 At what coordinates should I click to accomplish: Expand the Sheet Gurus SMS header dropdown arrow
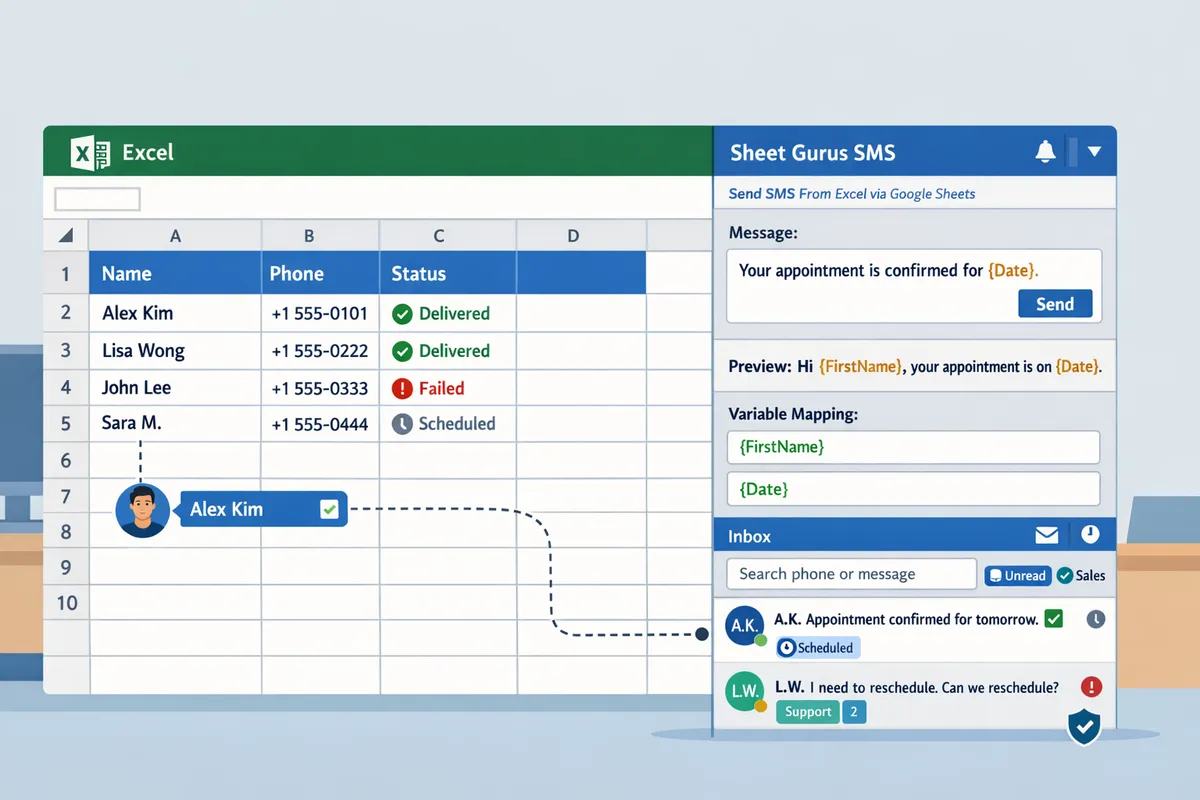coord(1094,152)
